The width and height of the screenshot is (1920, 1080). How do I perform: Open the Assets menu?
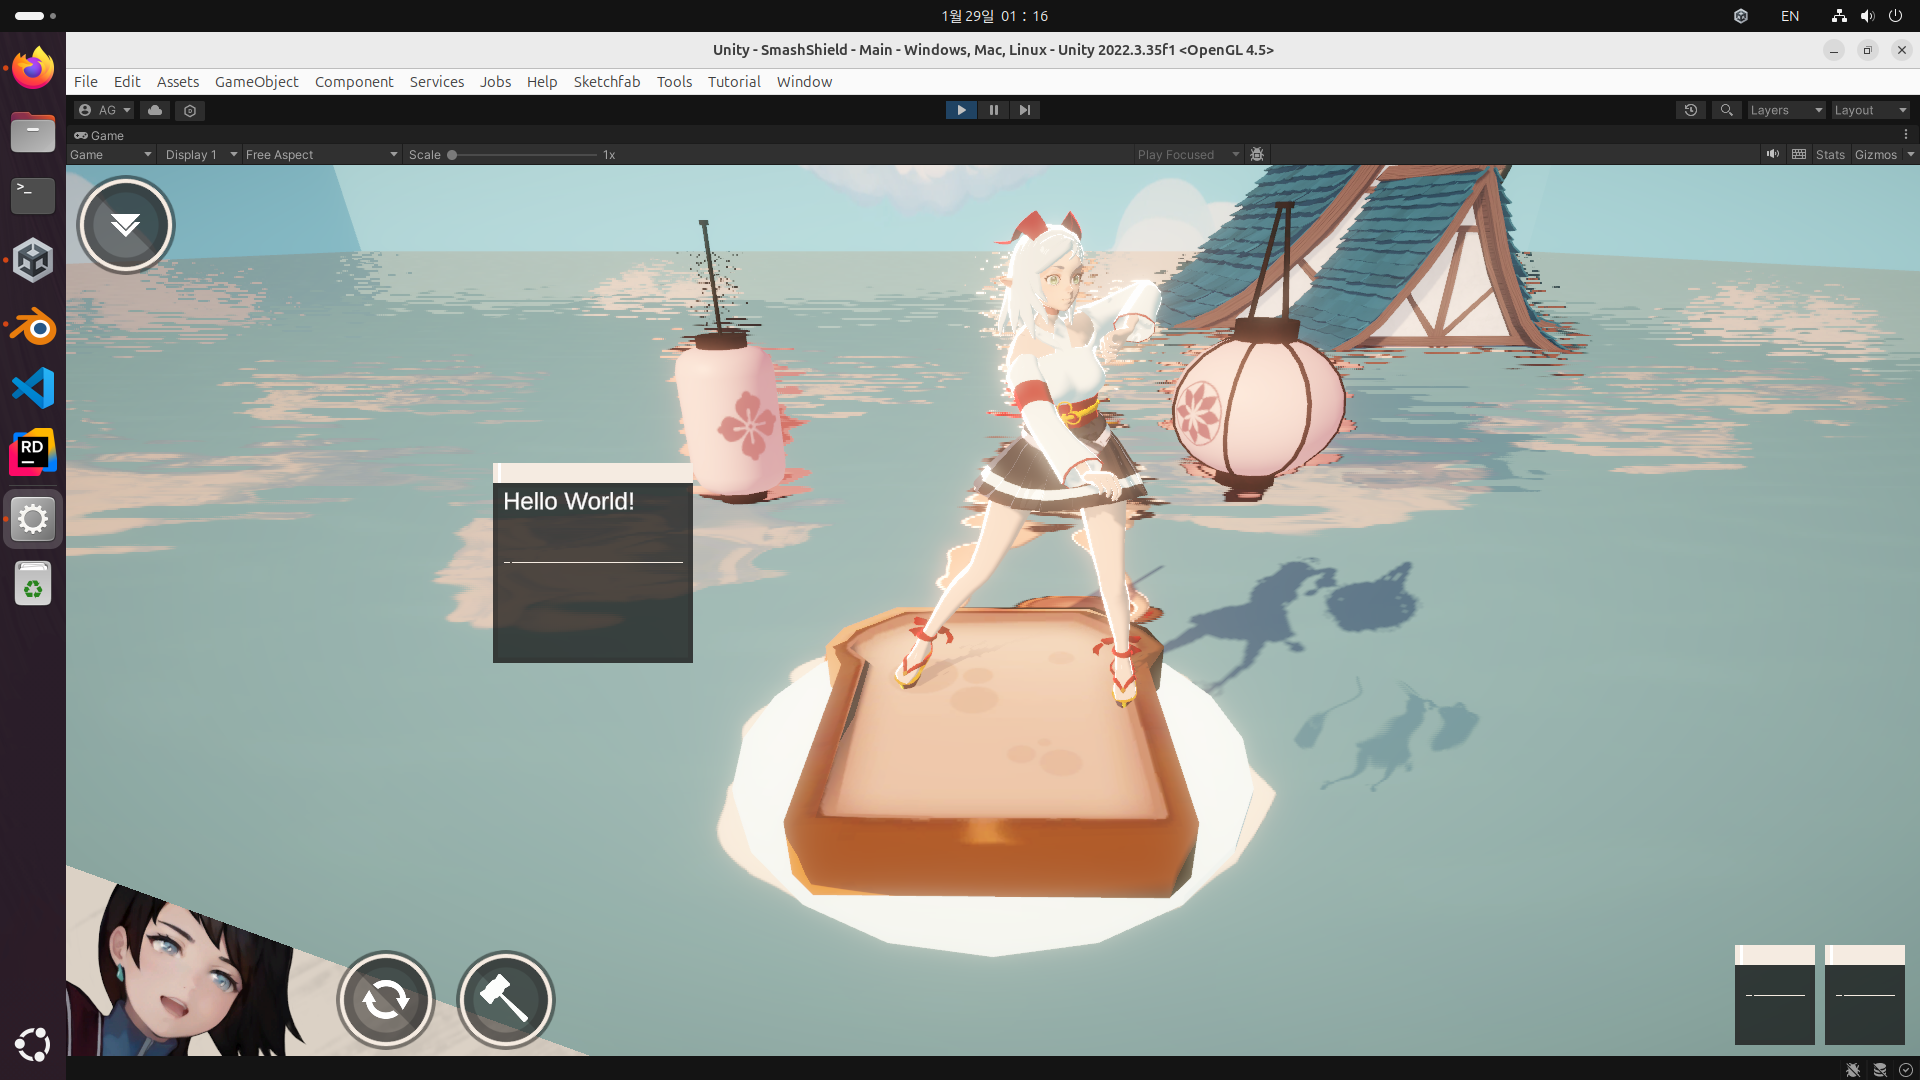(x=178, y=82)
